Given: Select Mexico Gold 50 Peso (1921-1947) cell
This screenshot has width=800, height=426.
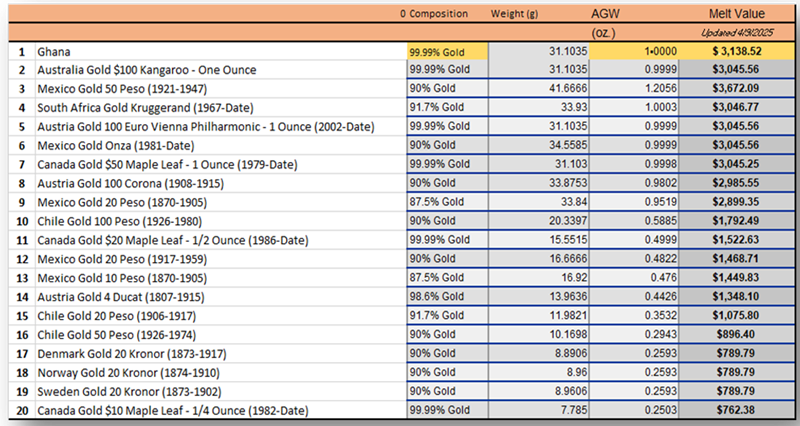Looking at the screenshot, I should (x=221, y=89).
